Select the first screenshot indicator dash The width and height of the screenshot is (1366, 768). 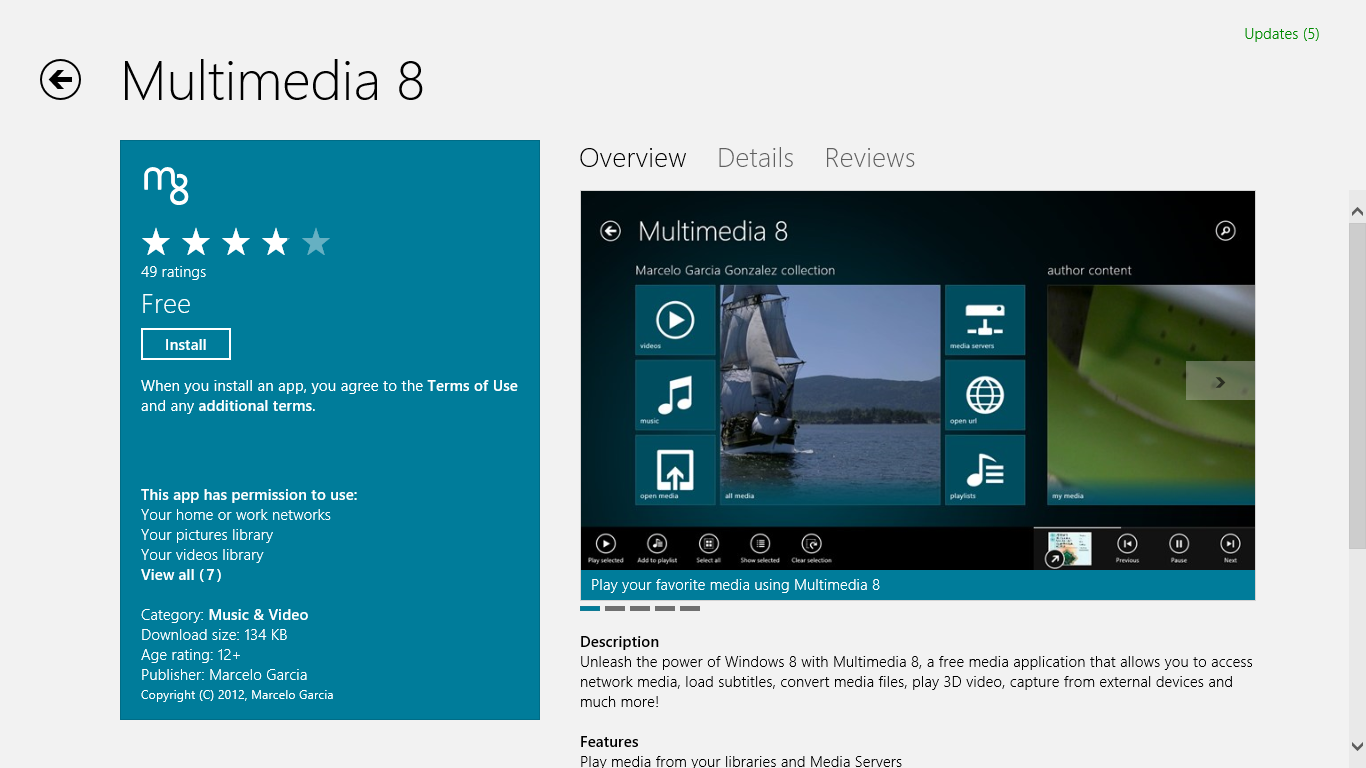pyautogui.click(x=590, y=608)
